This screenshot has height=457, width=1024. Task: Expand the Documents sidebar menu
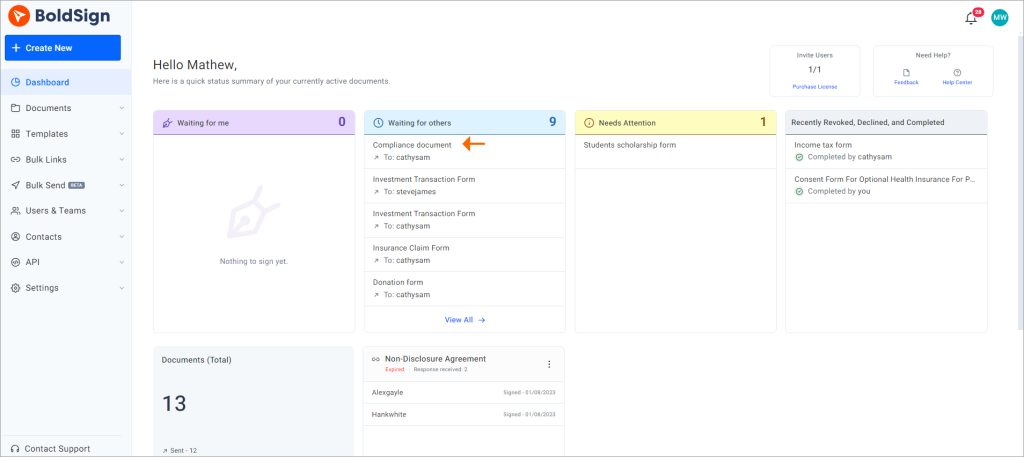[x=121, y=108]
